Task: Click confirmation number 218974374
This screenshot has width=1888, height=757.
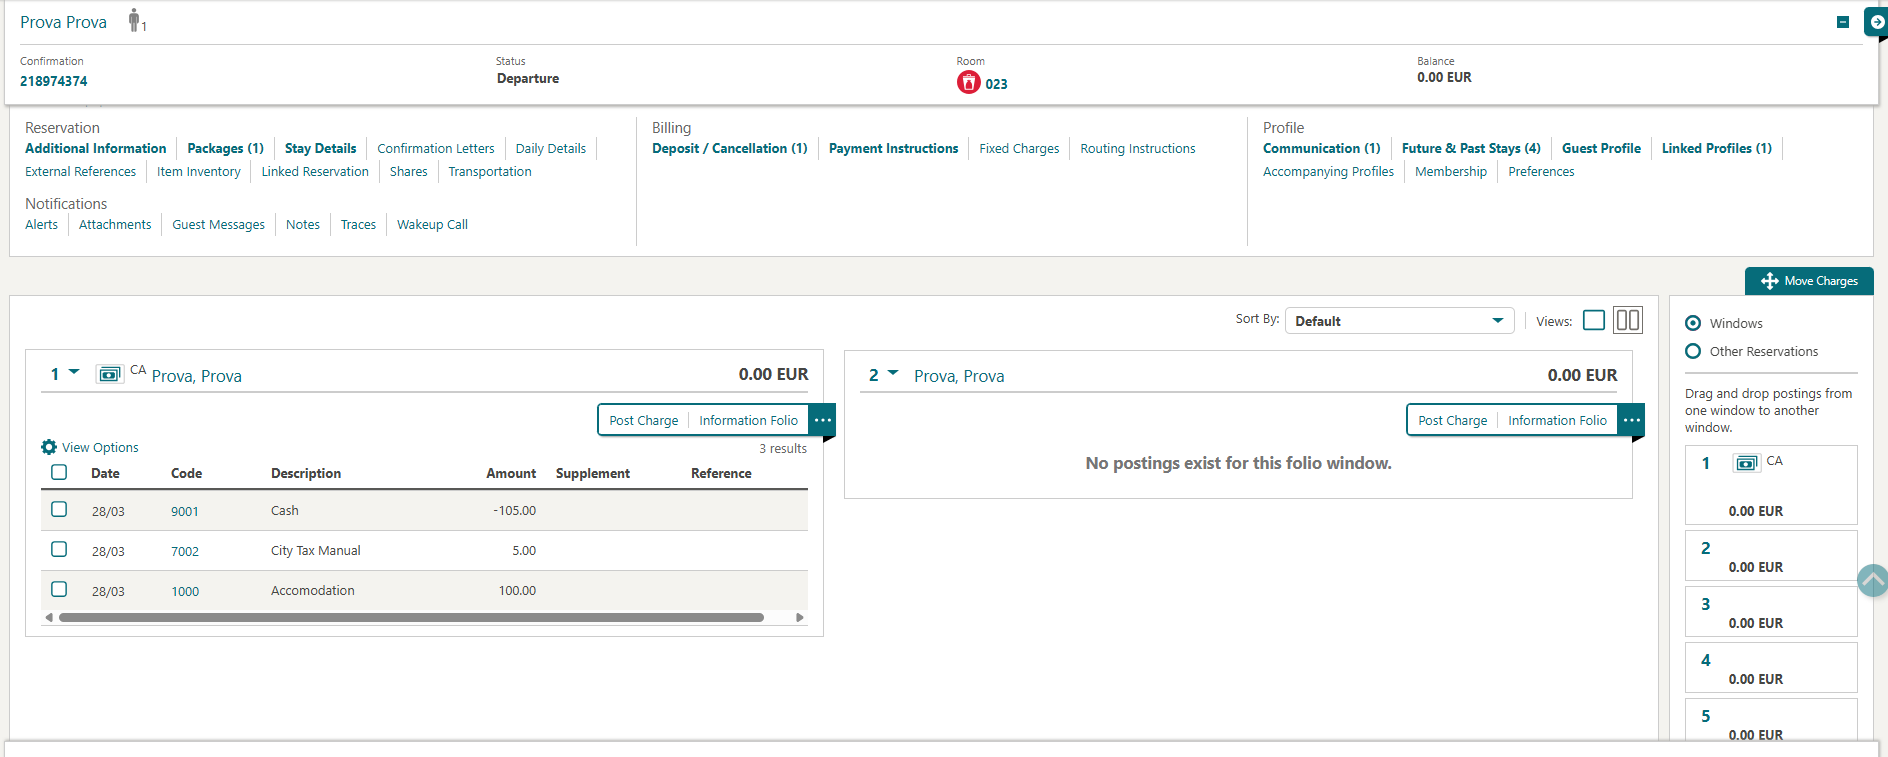Action: tap(54, 81)
